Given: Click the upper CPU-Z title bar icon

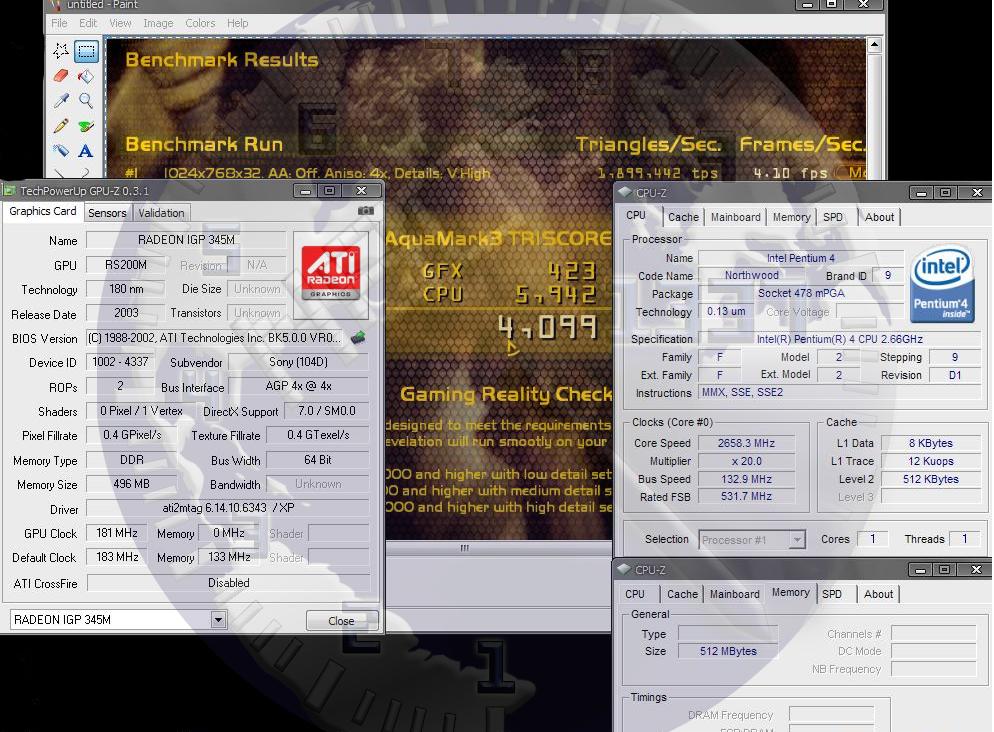Looking at the screenshot, I should coord(625,192).
